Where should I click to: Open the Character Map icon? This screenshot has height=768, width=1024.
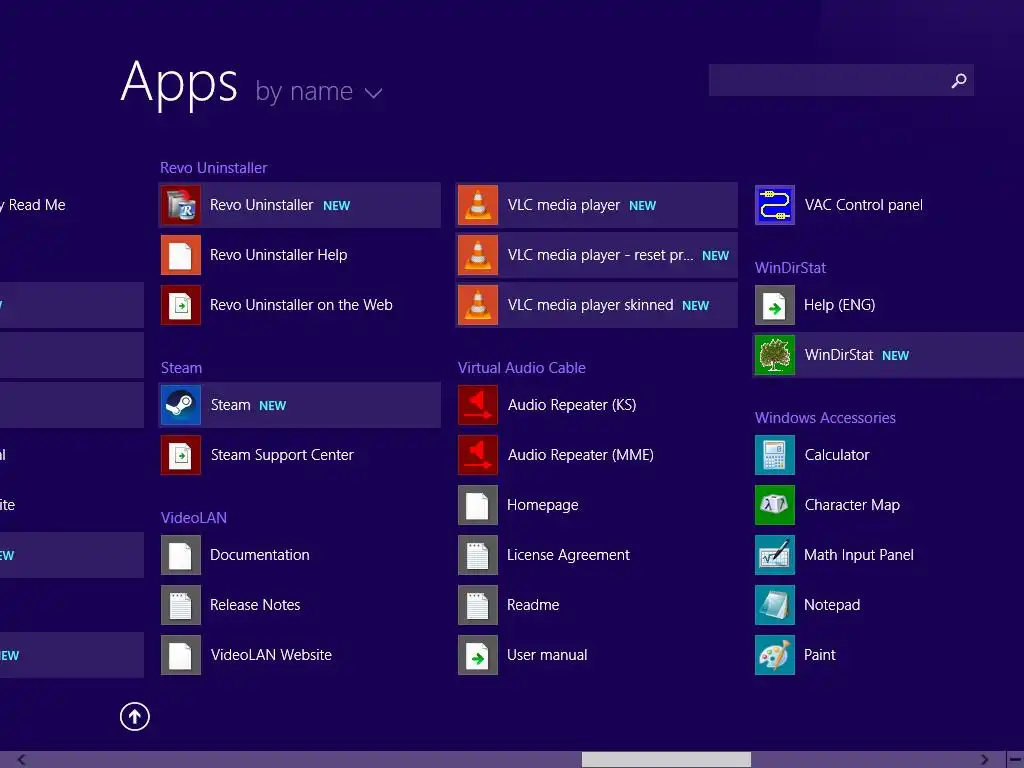click(775, 505)
